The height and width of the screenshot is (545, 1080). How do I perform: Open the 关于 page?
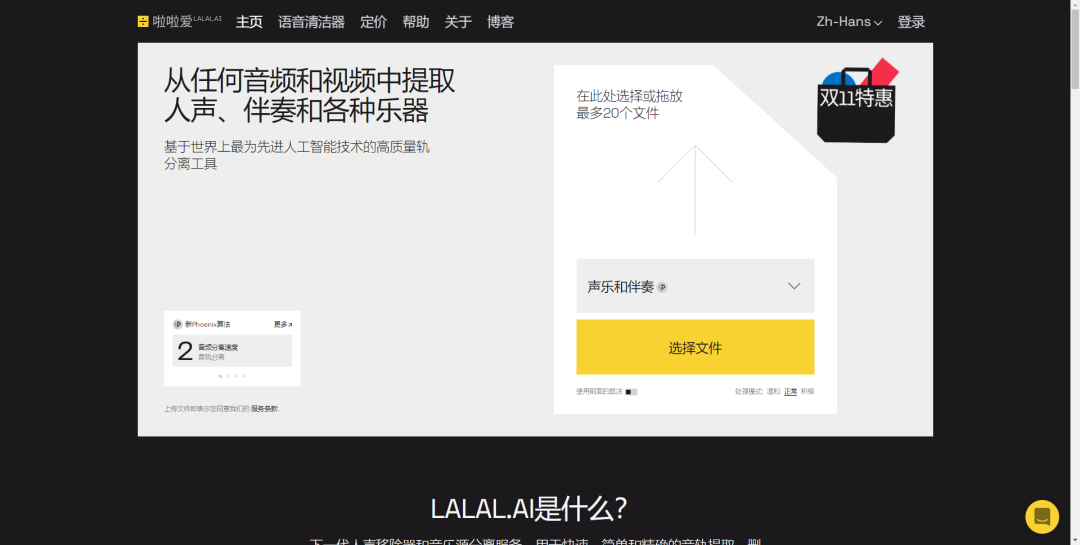coord(458,22)
